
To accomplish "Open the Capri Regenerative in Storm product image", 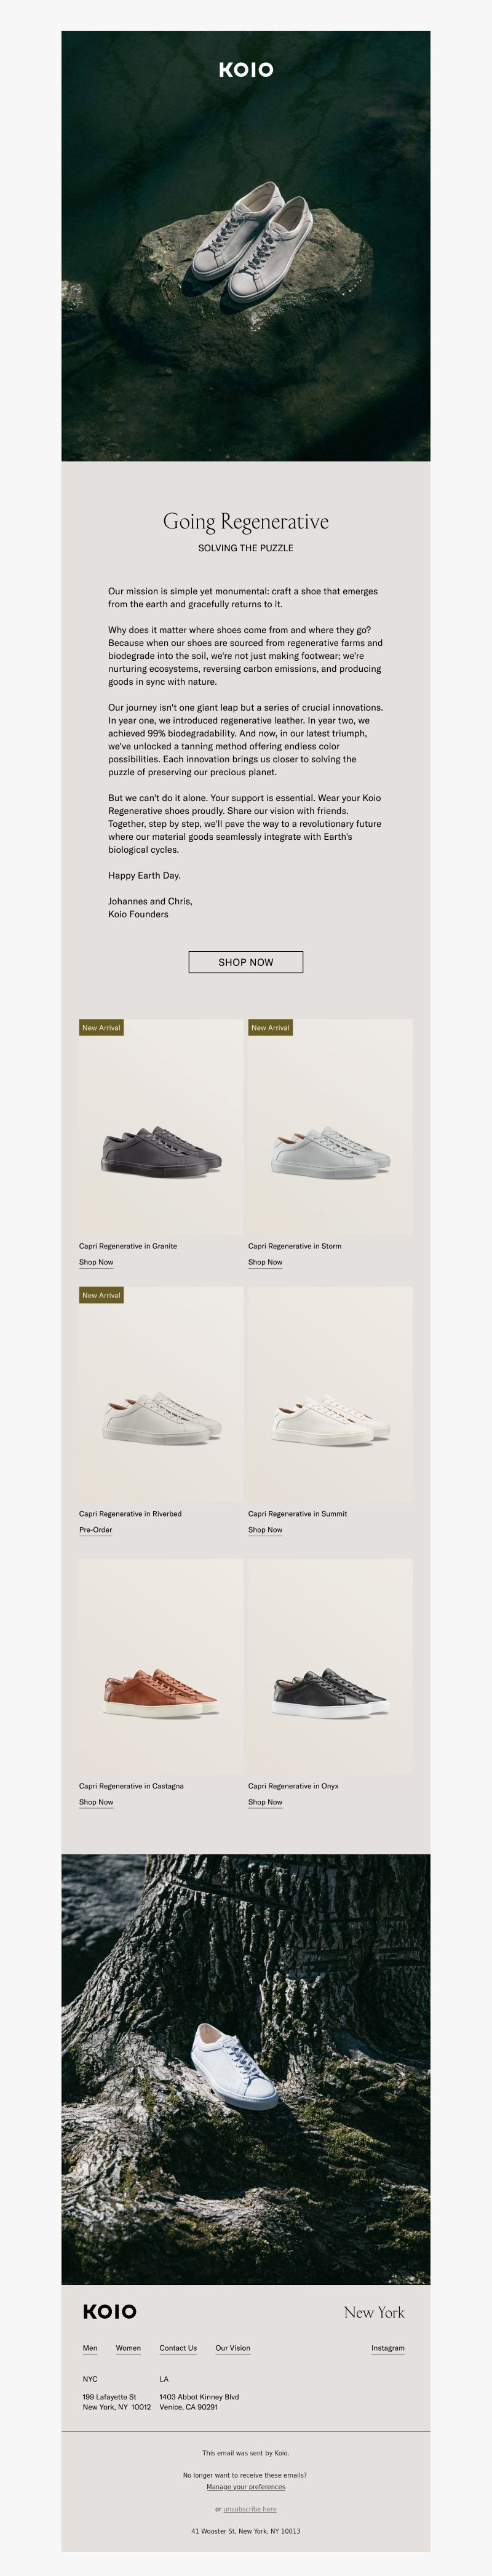I will point(330,1126).
